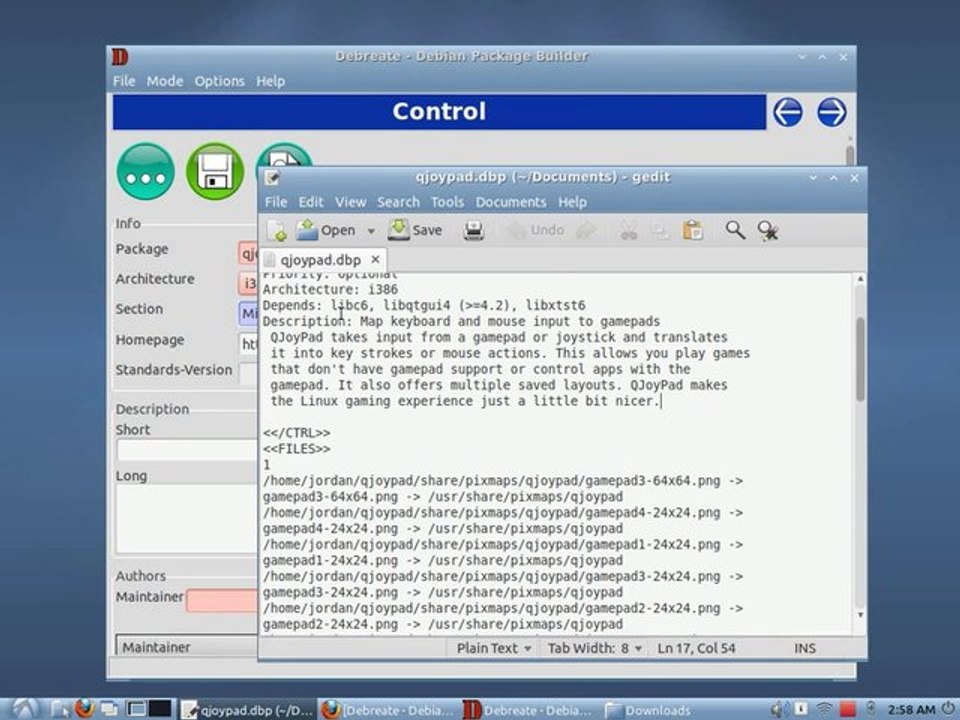Click the gedit window icon in title bar

[272, 178]
